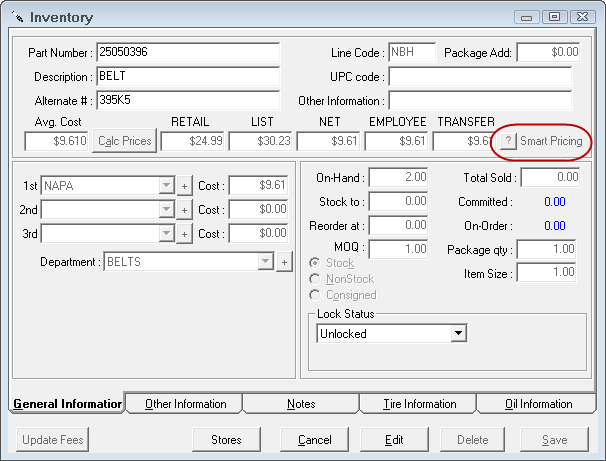Switch to the Oil Information tab
The height and width of the screenshot is (461, 606).
coord(538,404)
